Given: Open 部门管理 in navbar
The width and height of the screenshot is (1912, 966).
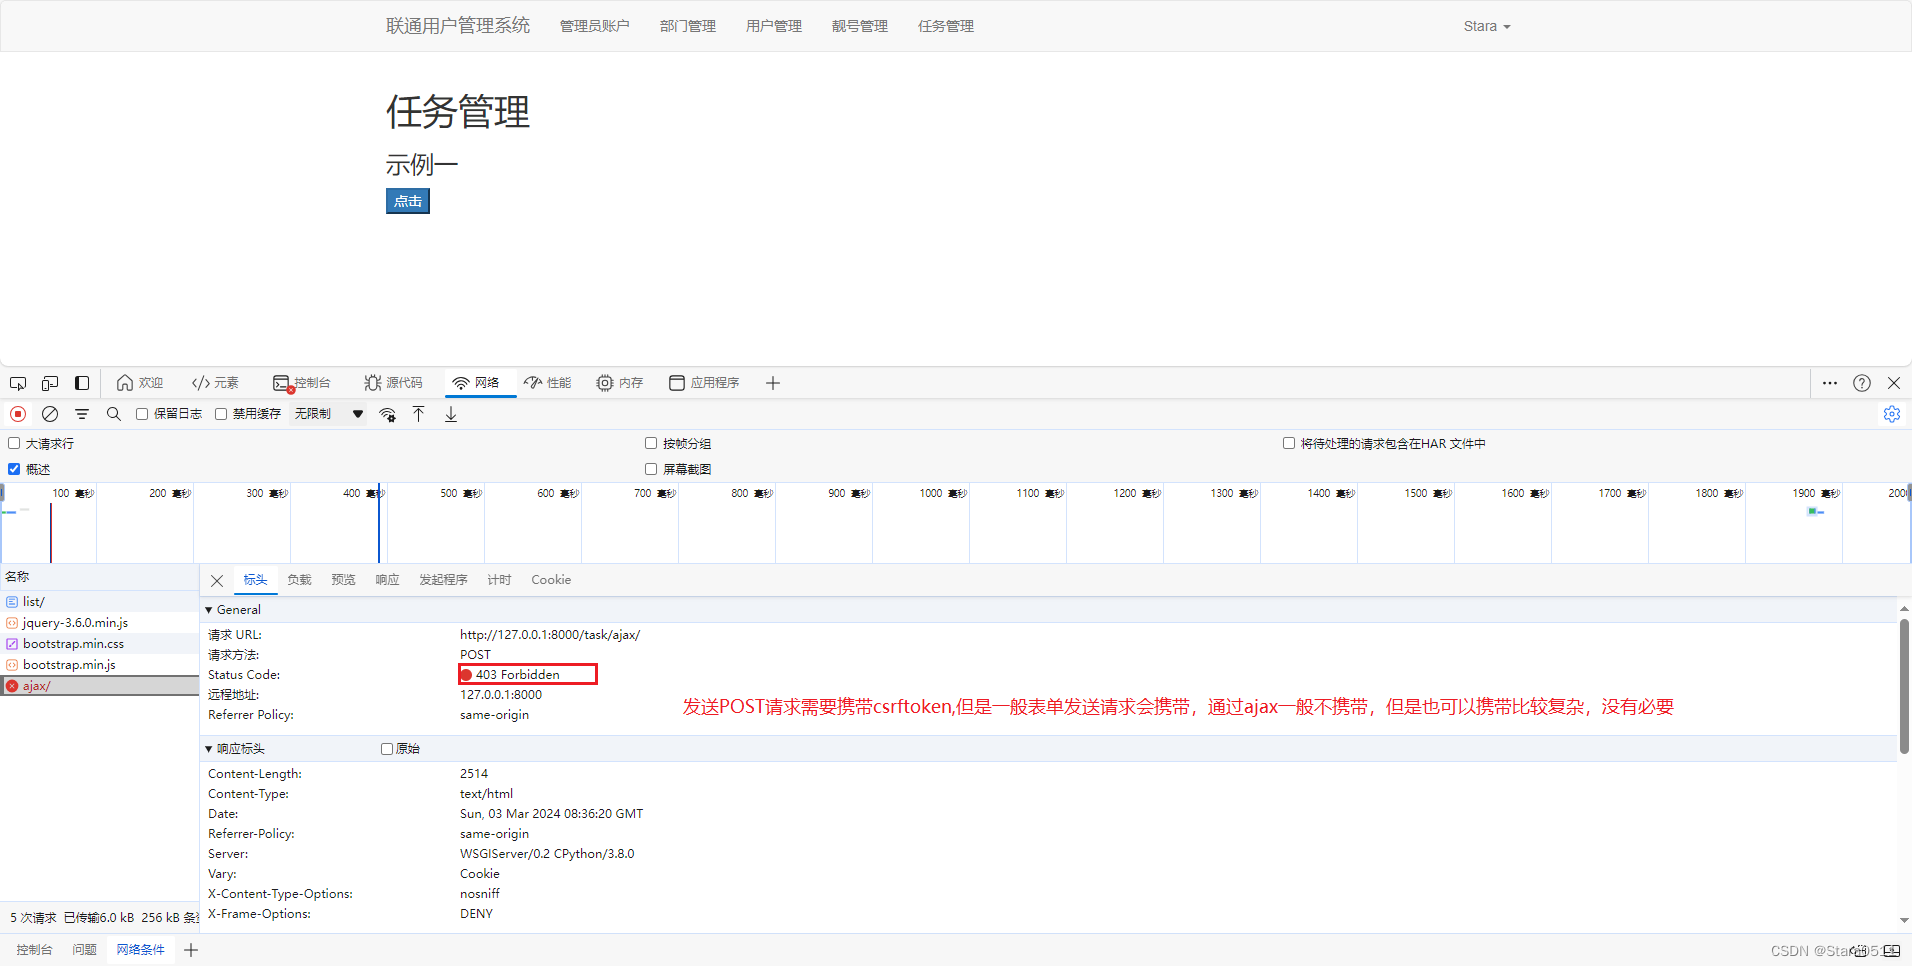Looking at the screenshot, I should 688,26.
